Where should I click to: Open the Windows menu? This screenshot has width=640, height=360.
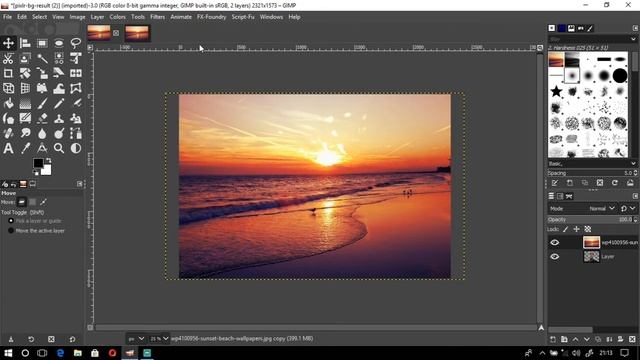[x=271, y=17]
